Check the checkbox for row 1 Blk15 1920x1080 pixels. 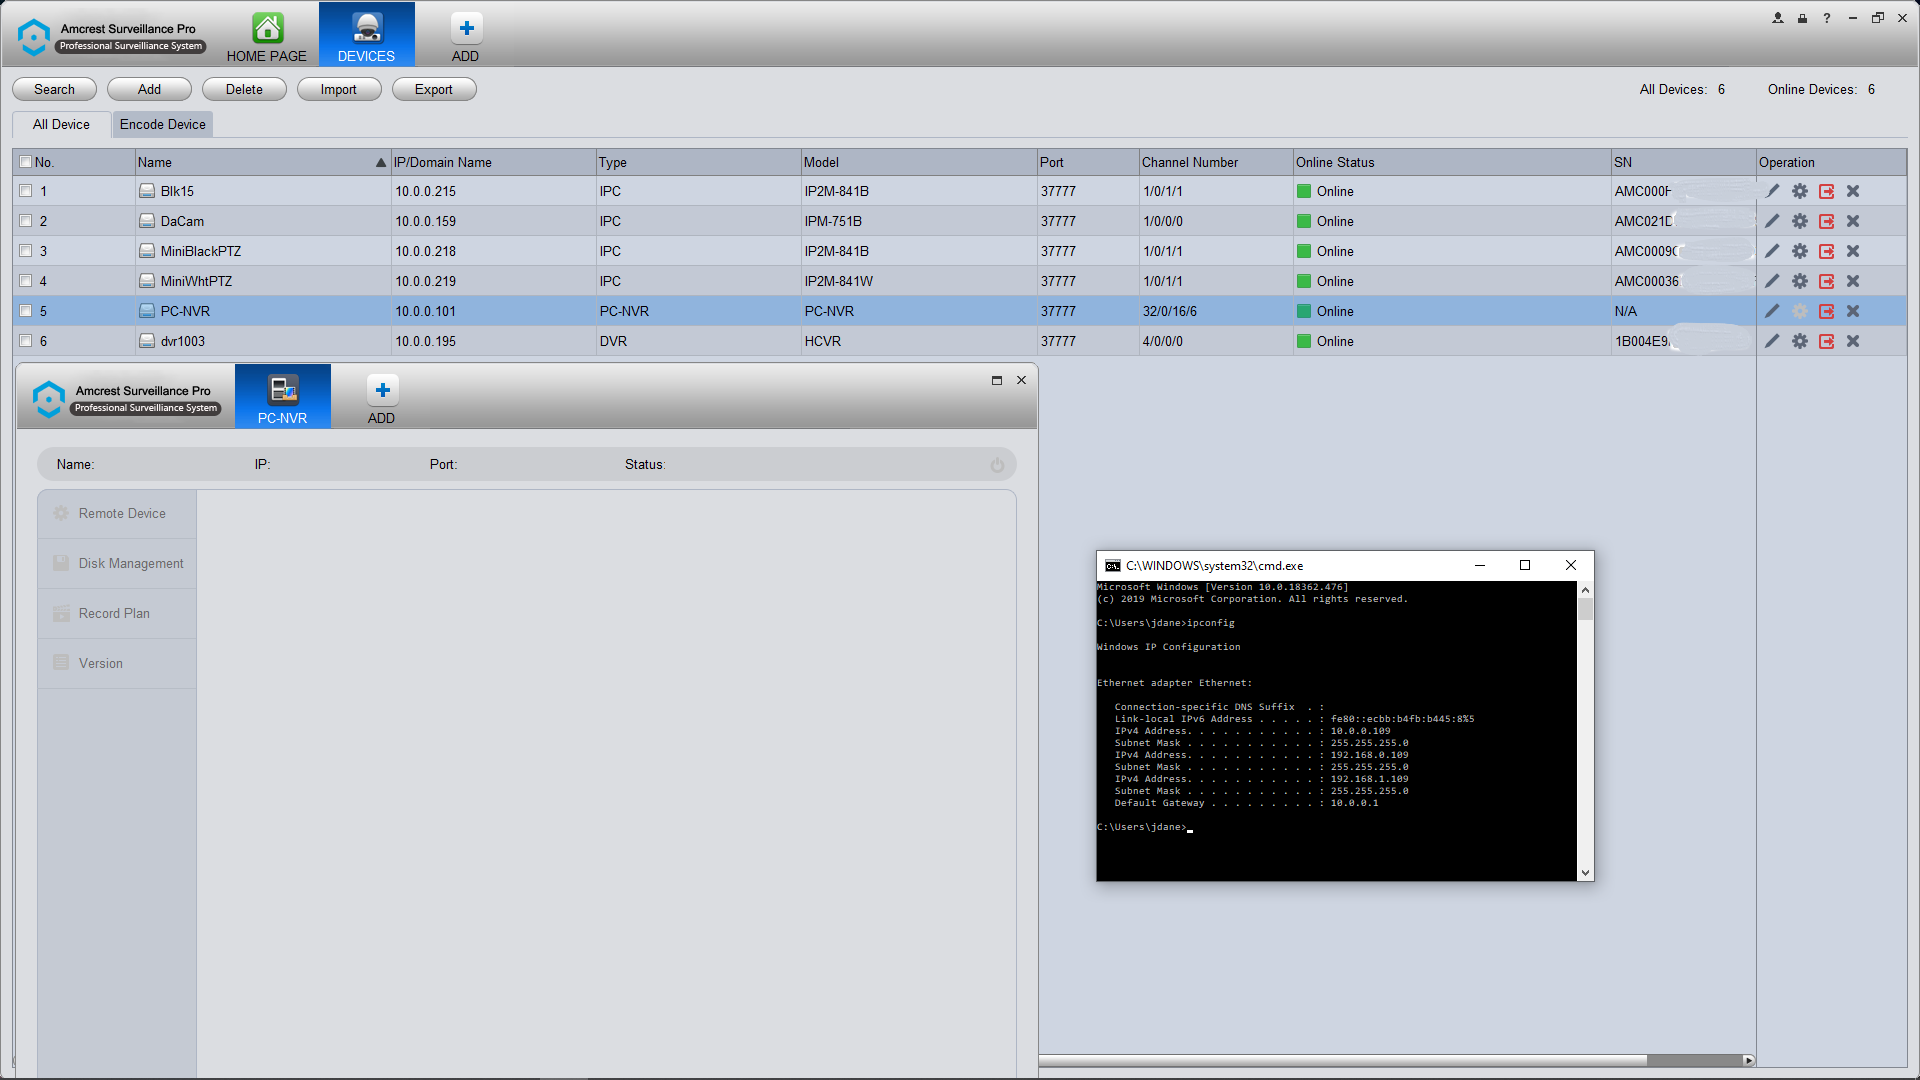click(x=26, y=191)
